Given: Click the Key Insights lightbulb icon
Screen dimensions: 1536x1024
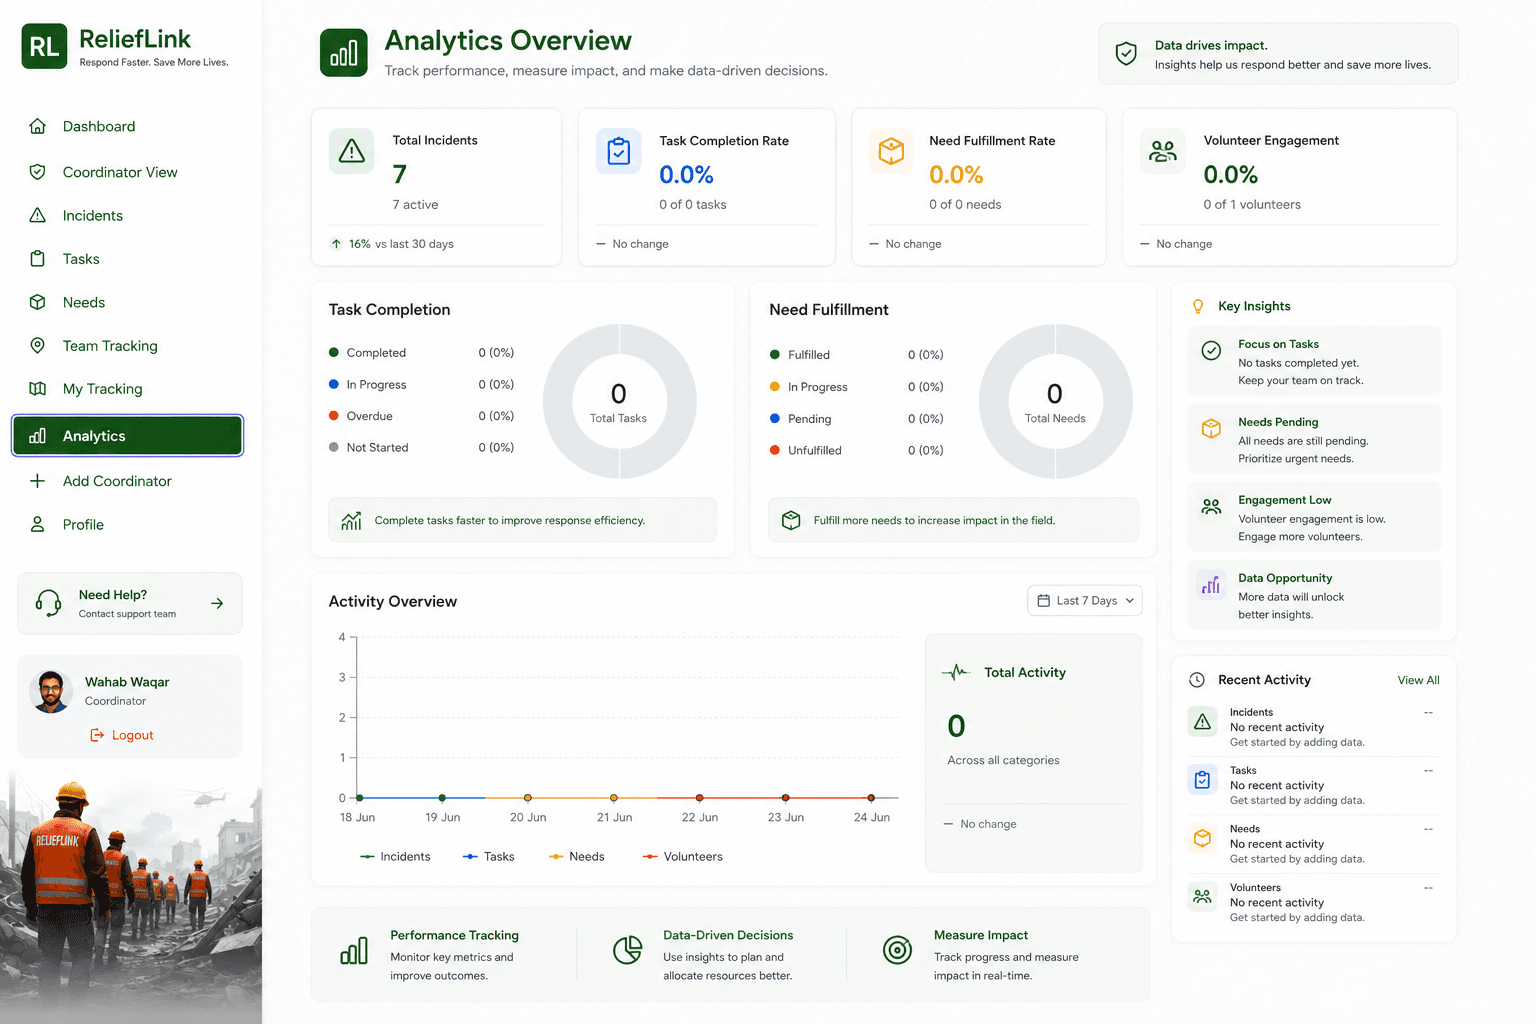Looking at the screenshot, I should (1198, 306).
